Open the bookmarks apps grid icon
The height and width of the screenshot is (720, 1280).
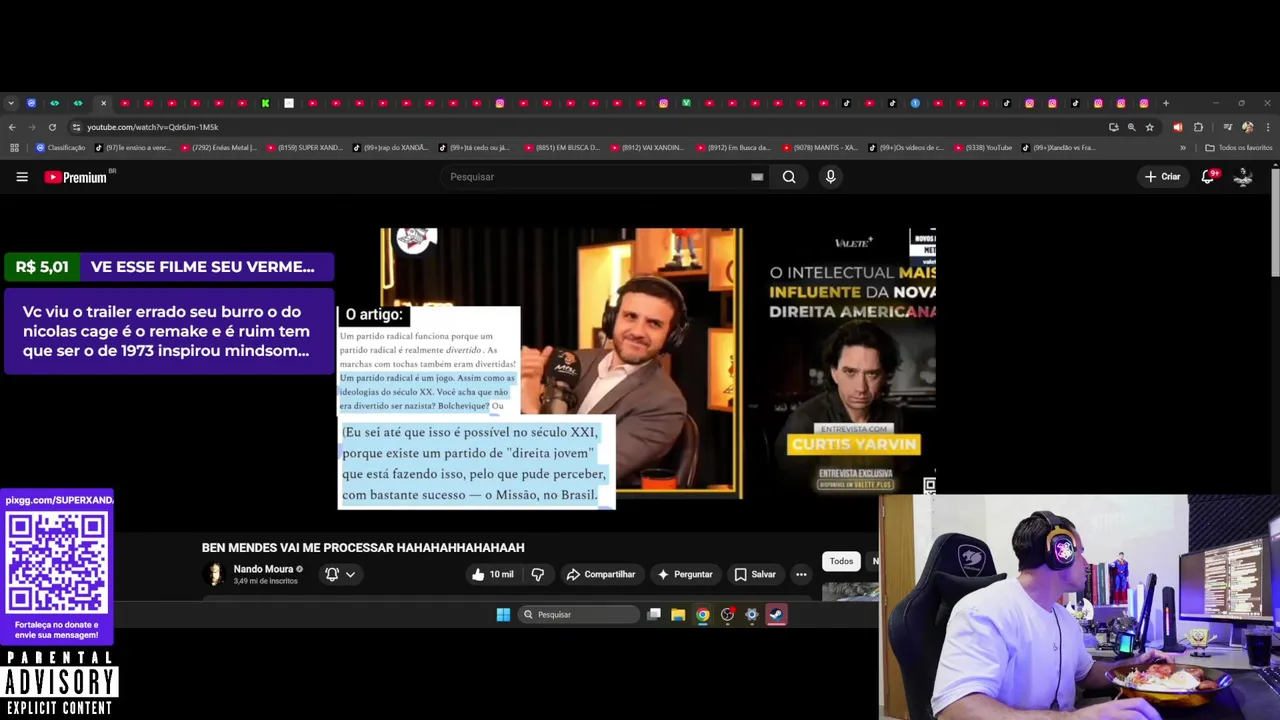pyautogui.click(x=14, y=148)
